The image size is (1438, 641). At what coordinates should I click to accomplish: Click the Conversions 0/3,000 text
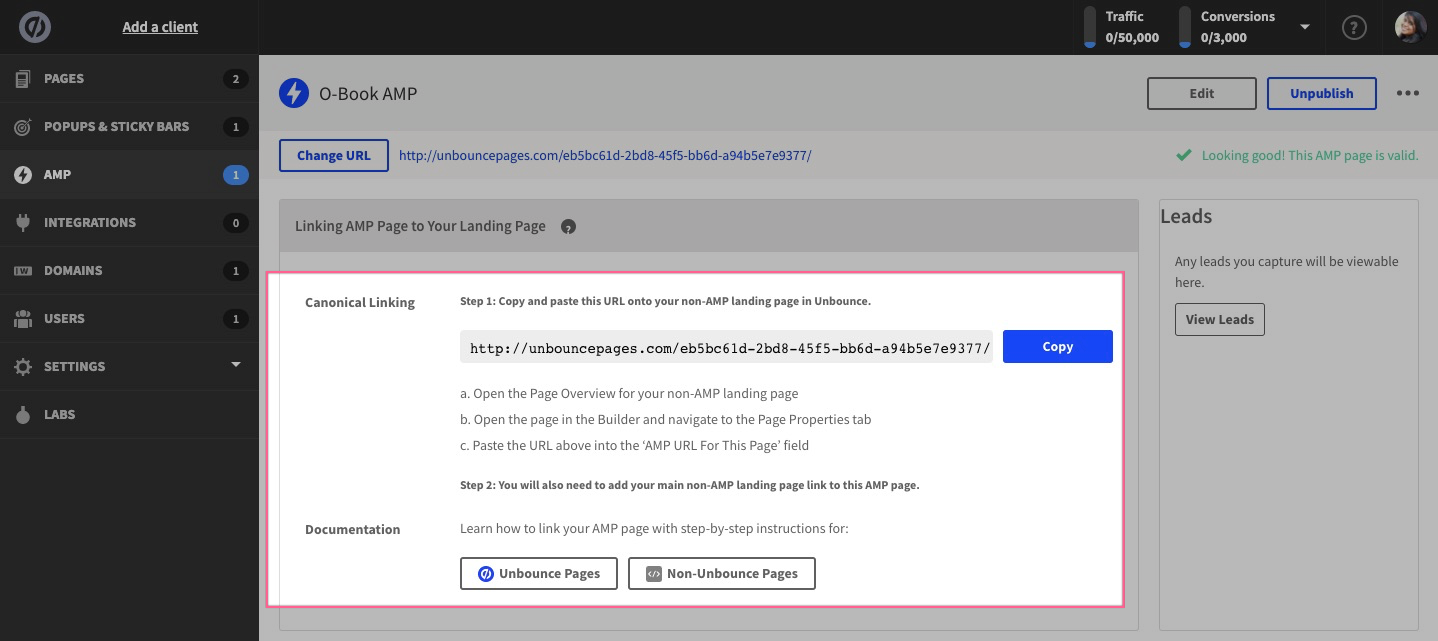pos(1238,27)
